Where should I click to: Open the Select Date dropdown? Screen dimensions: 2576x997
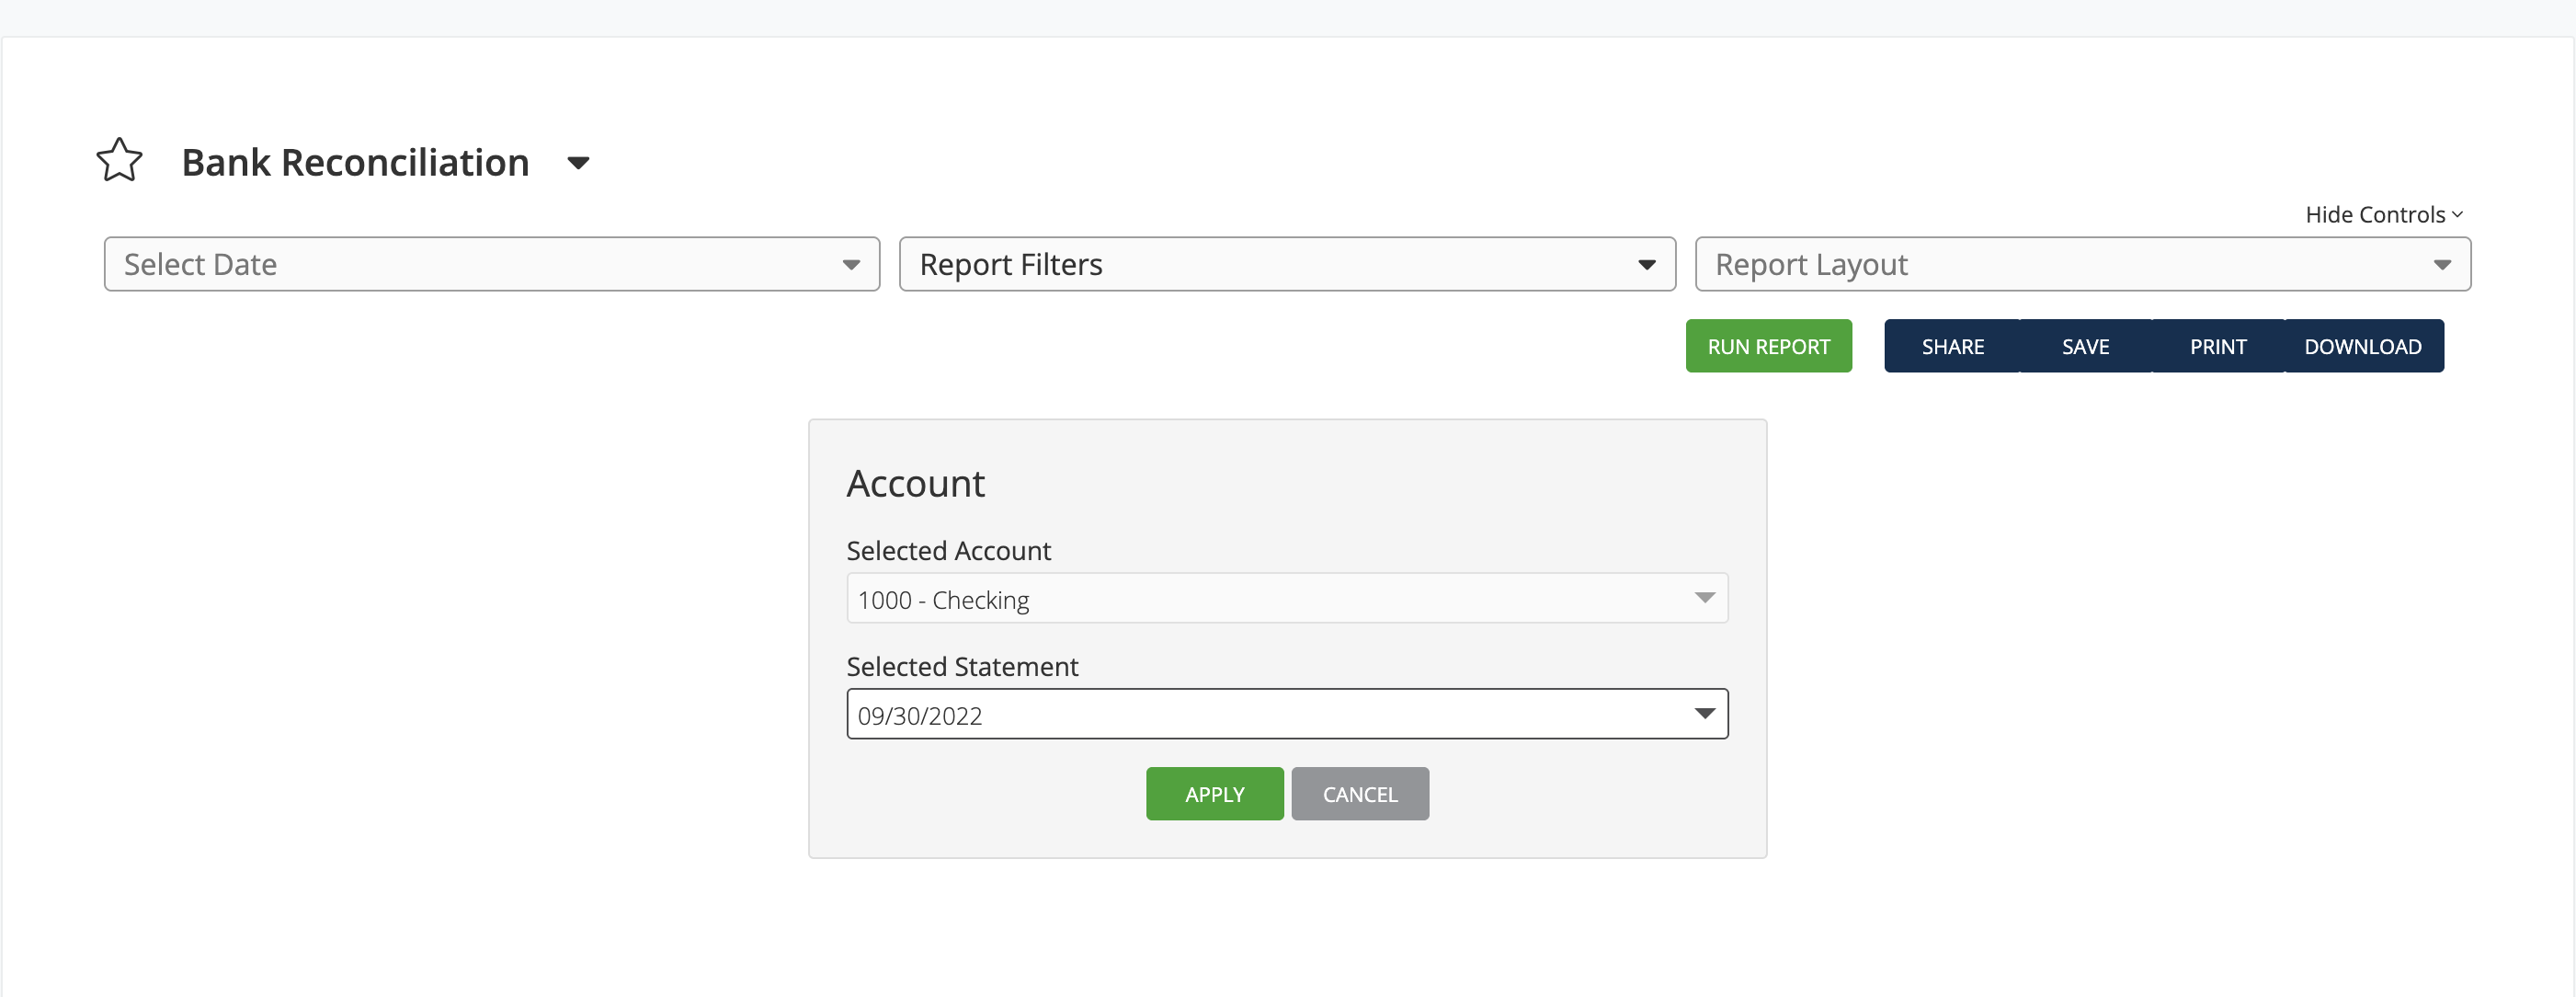[492, 264]
